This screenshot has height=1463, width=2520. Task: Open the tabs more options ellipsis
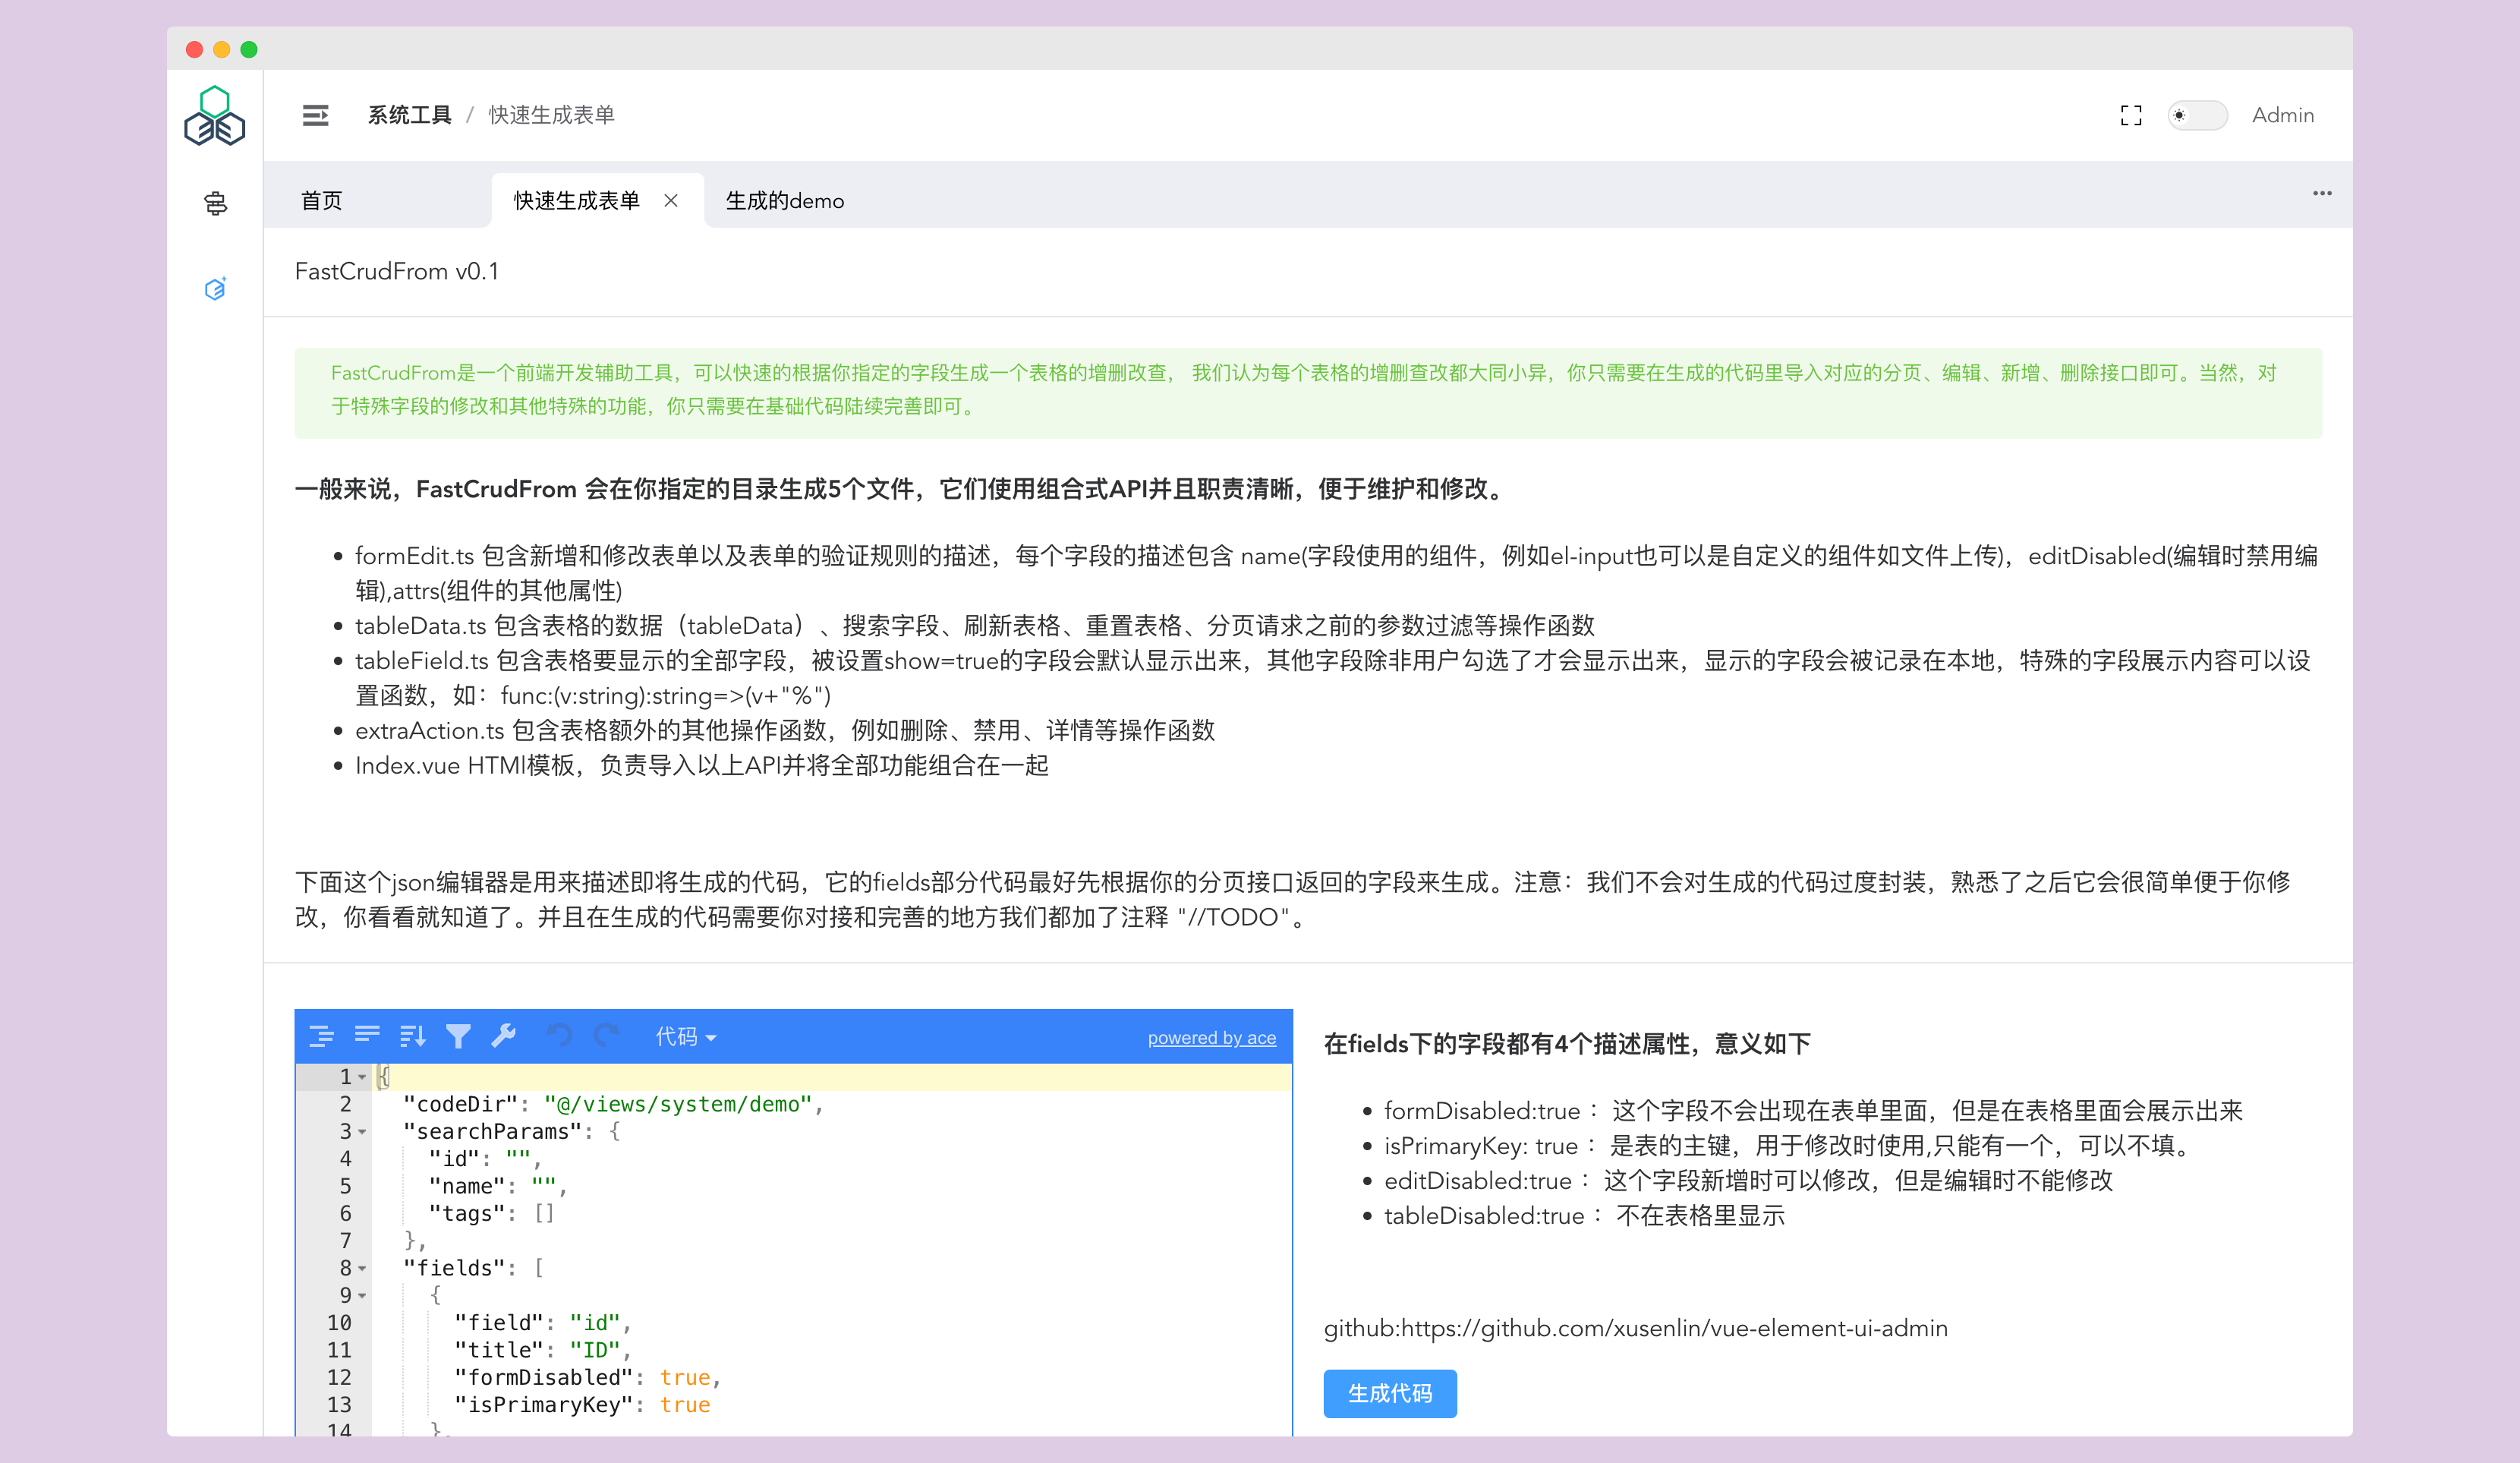(2321, 194)
